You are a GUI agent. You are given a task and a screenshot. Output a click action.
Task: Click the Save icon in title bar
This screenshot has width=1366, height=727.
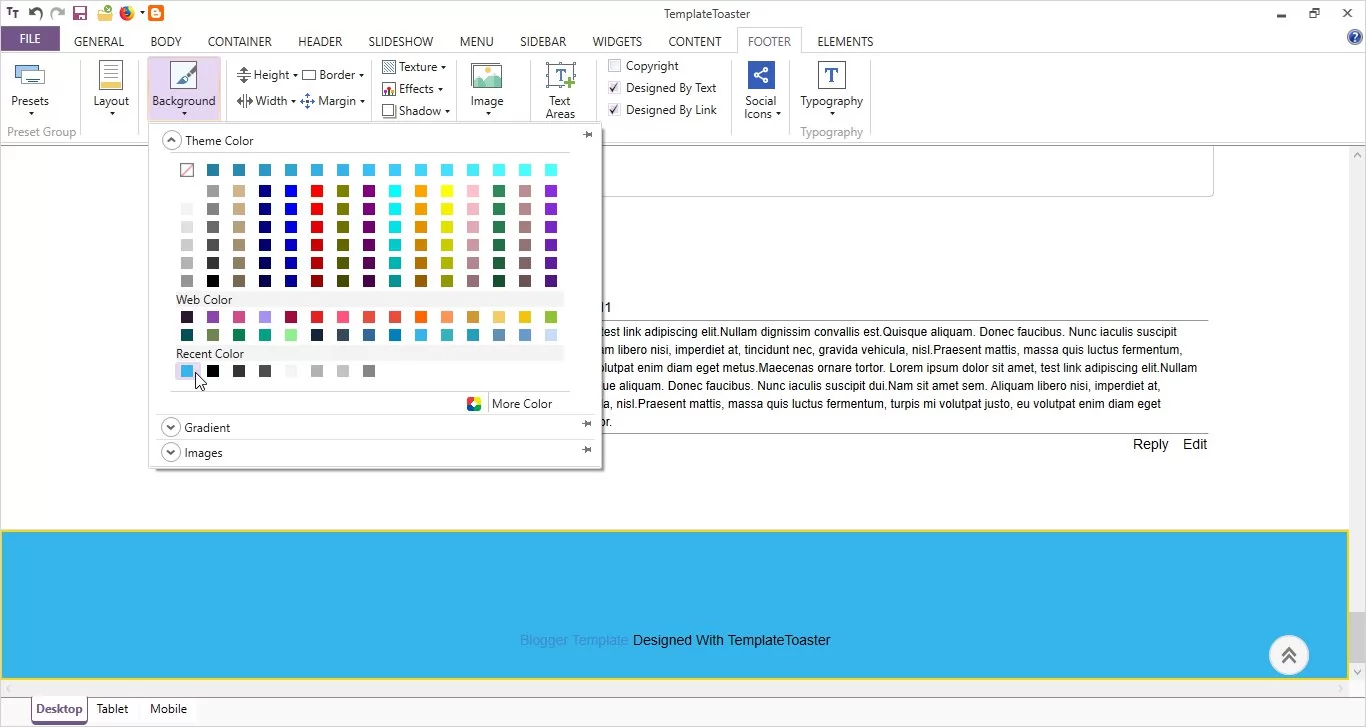tap(80, 14)
